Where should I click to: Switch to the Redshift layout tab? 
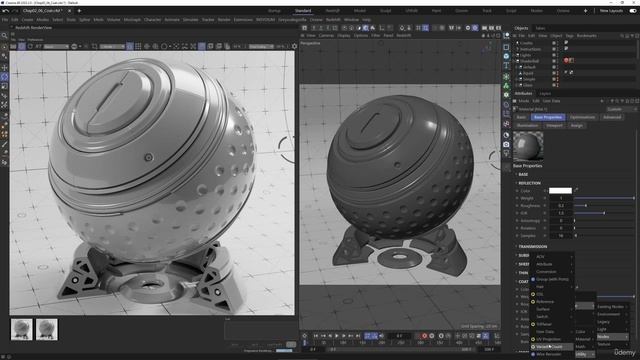click(333, 11)
